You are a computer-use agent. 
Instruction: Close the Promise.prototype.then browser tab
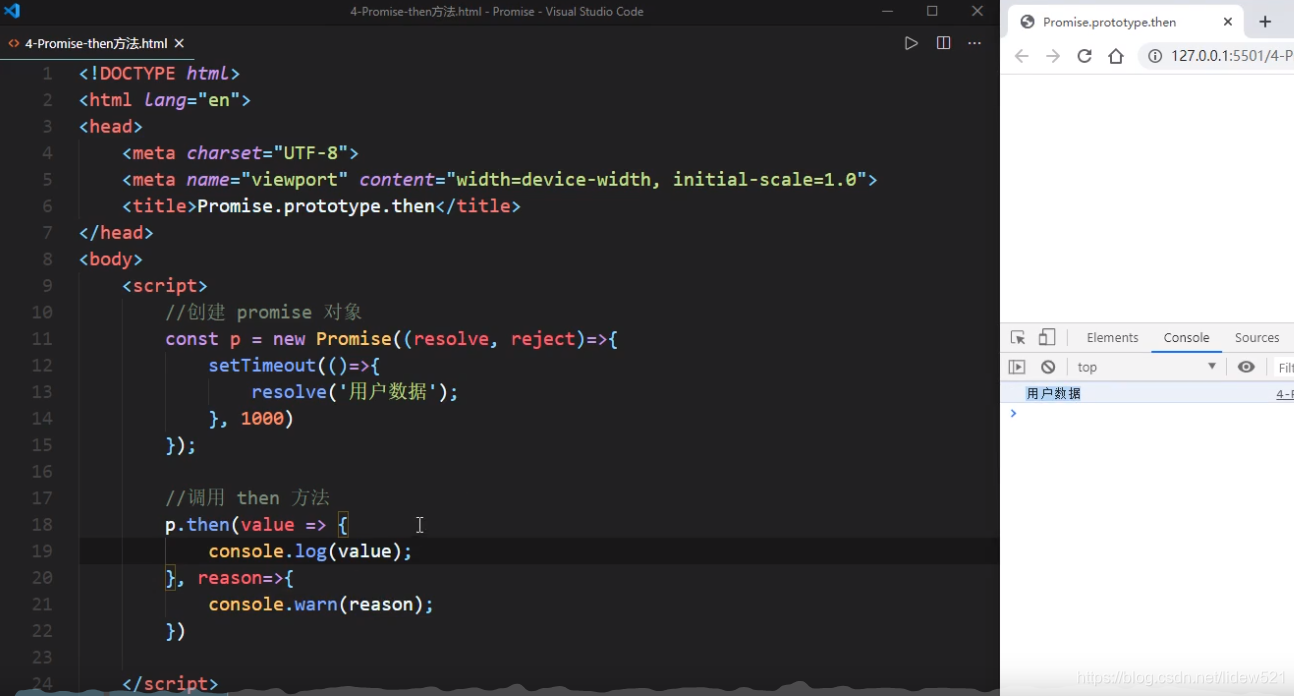click(1228, 21)
